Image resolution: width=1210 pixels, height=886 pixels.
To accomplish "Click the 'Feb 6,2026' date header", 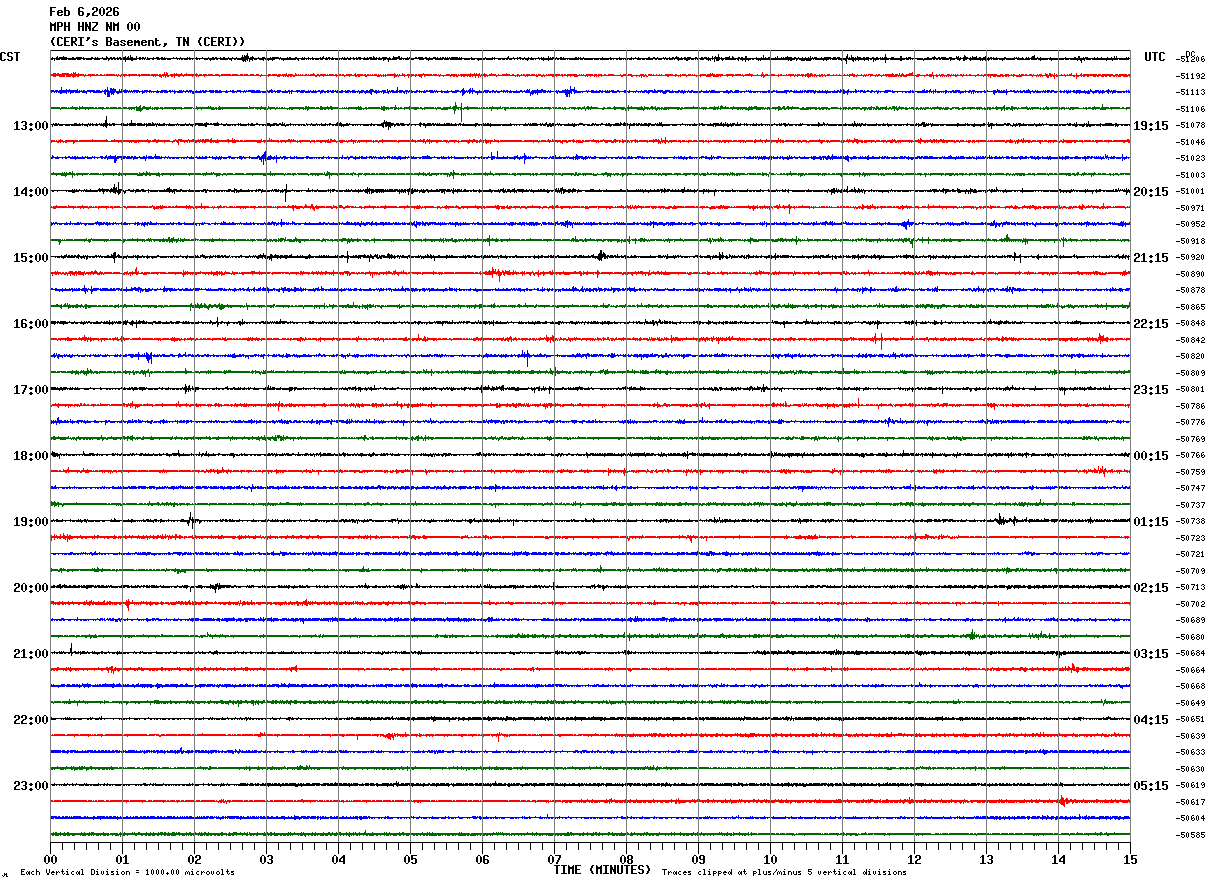I will coord(84,12).
